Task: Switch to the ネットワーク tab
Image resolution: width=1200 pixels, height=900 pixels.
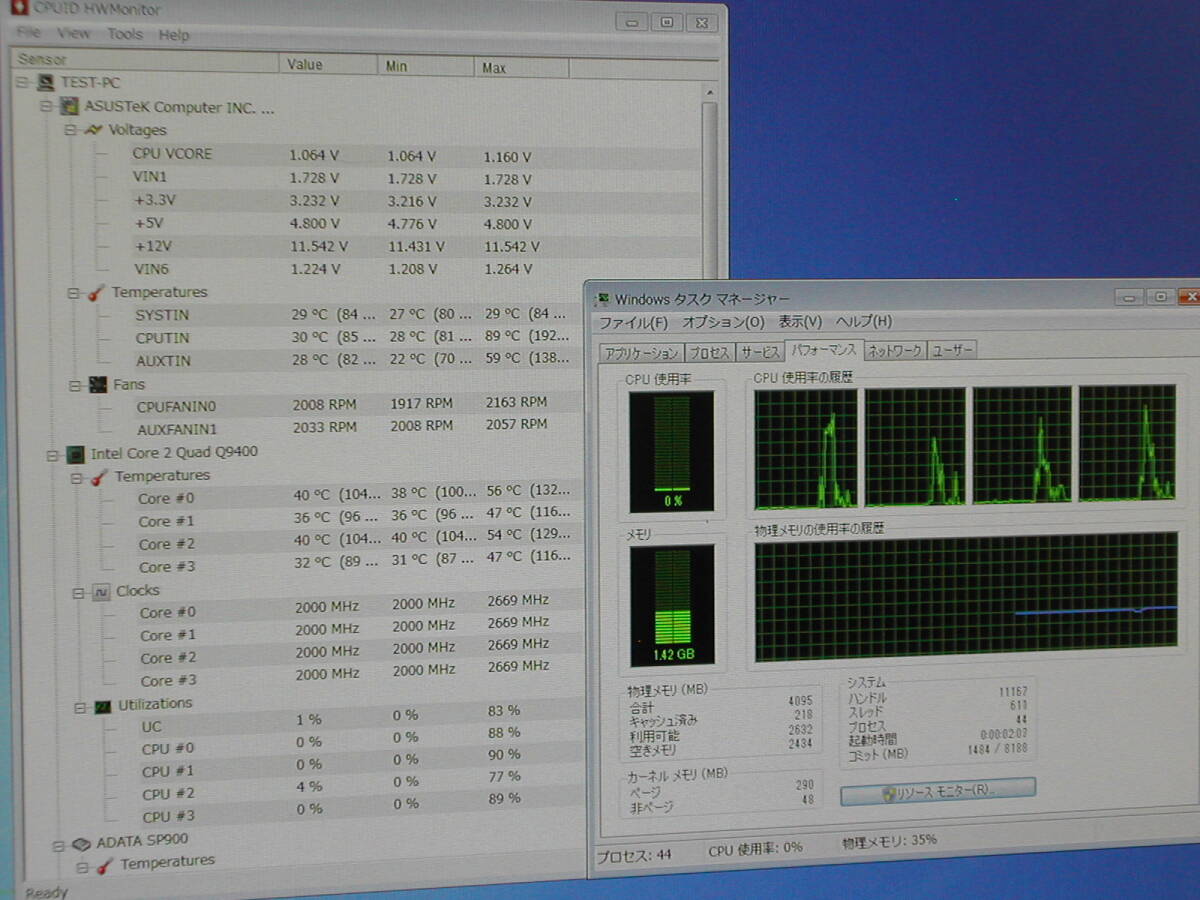Action: pyautogui.click(x=894, y=350)
